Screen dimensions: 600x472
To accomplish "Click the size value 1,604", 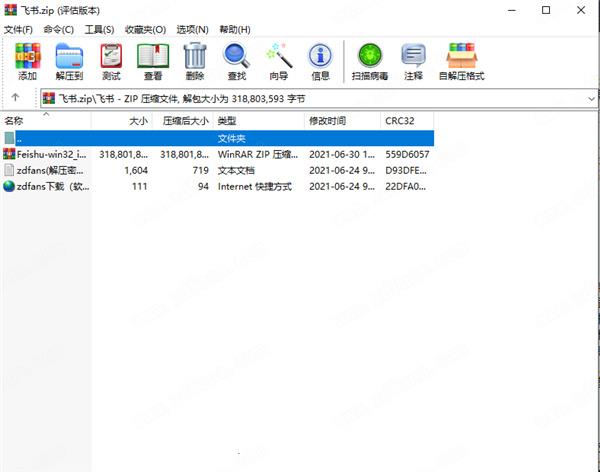I will [136, 170].
